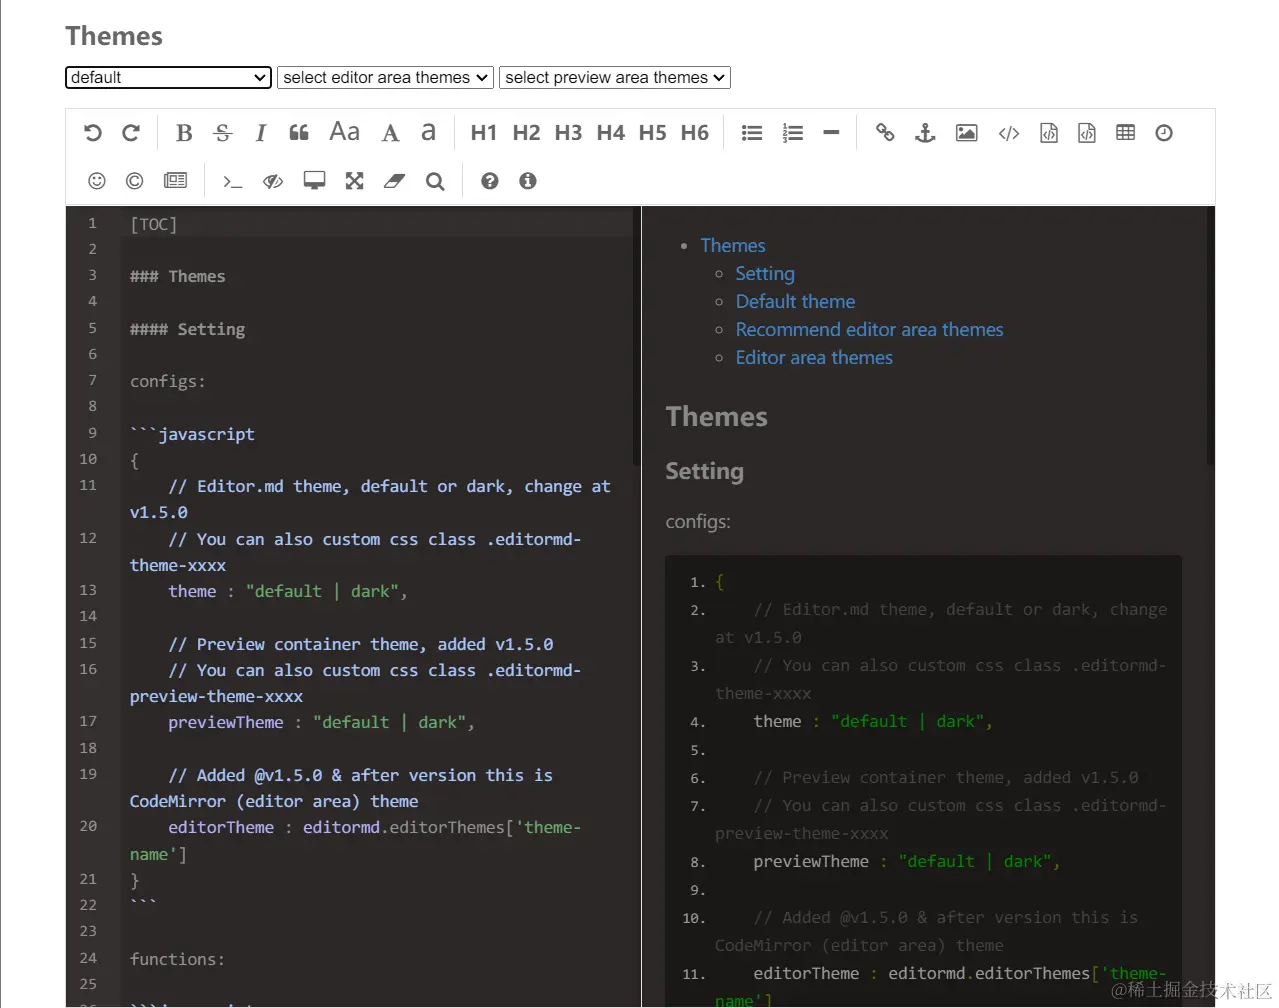Insert a code block with language
The width and height of the screenshot is (1279, 1008).
click(1087, 133)
